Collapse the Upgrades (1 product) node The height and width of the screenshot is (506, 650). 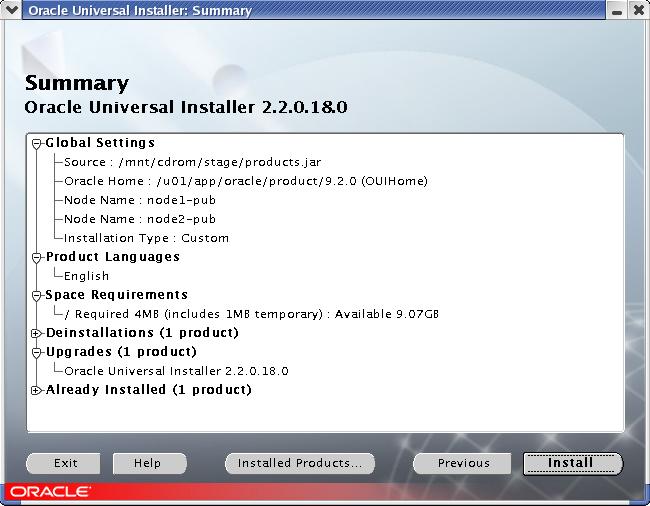coord(37,352)
